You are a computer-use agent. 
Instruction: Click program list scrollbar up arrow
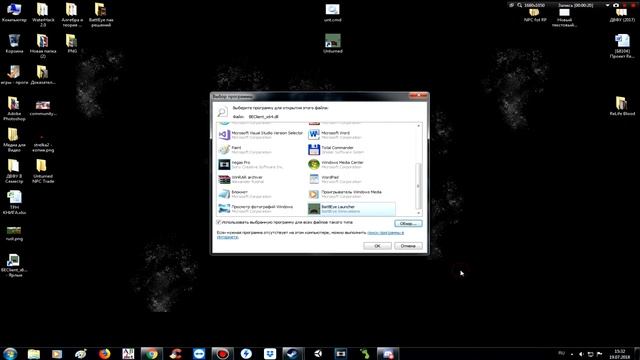coord(418,126)
